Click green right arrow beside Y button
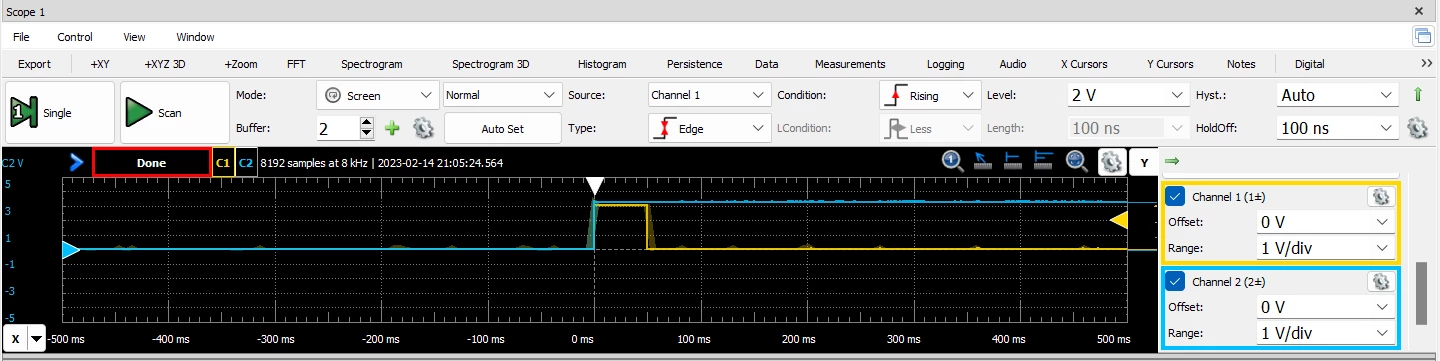The image size is (1440, 361). 1172,161
